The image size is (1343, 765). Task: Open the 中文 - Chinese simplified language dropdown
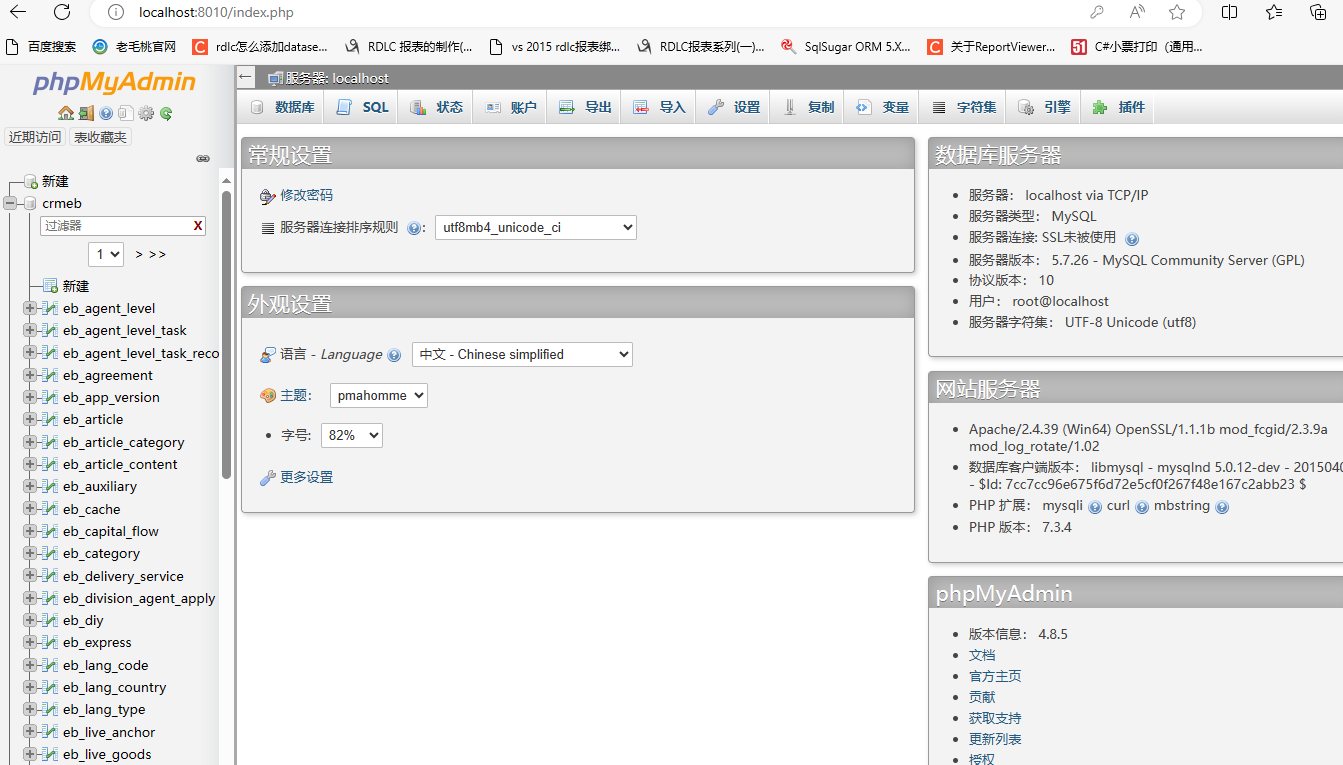[x=522, y=354]
